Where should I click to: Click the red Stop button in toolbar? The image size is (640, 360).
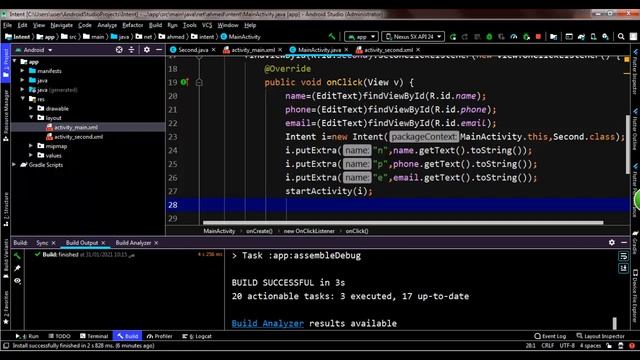pos(538,37)
